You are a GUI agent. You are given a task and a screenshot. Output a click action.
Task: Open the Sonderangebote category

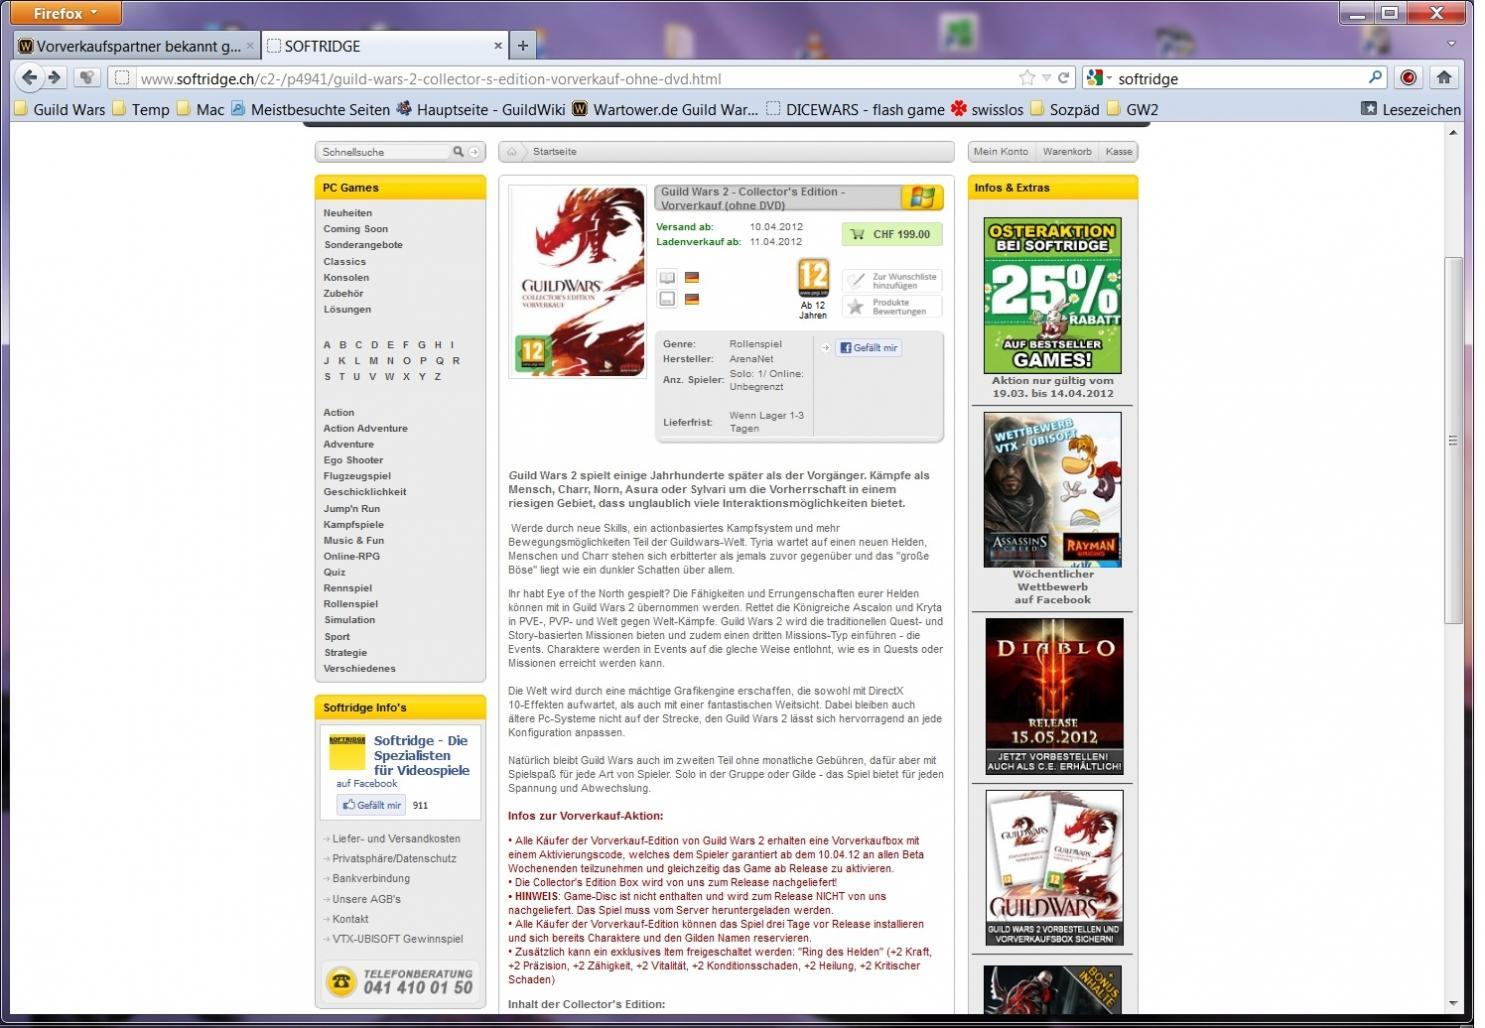363,245
